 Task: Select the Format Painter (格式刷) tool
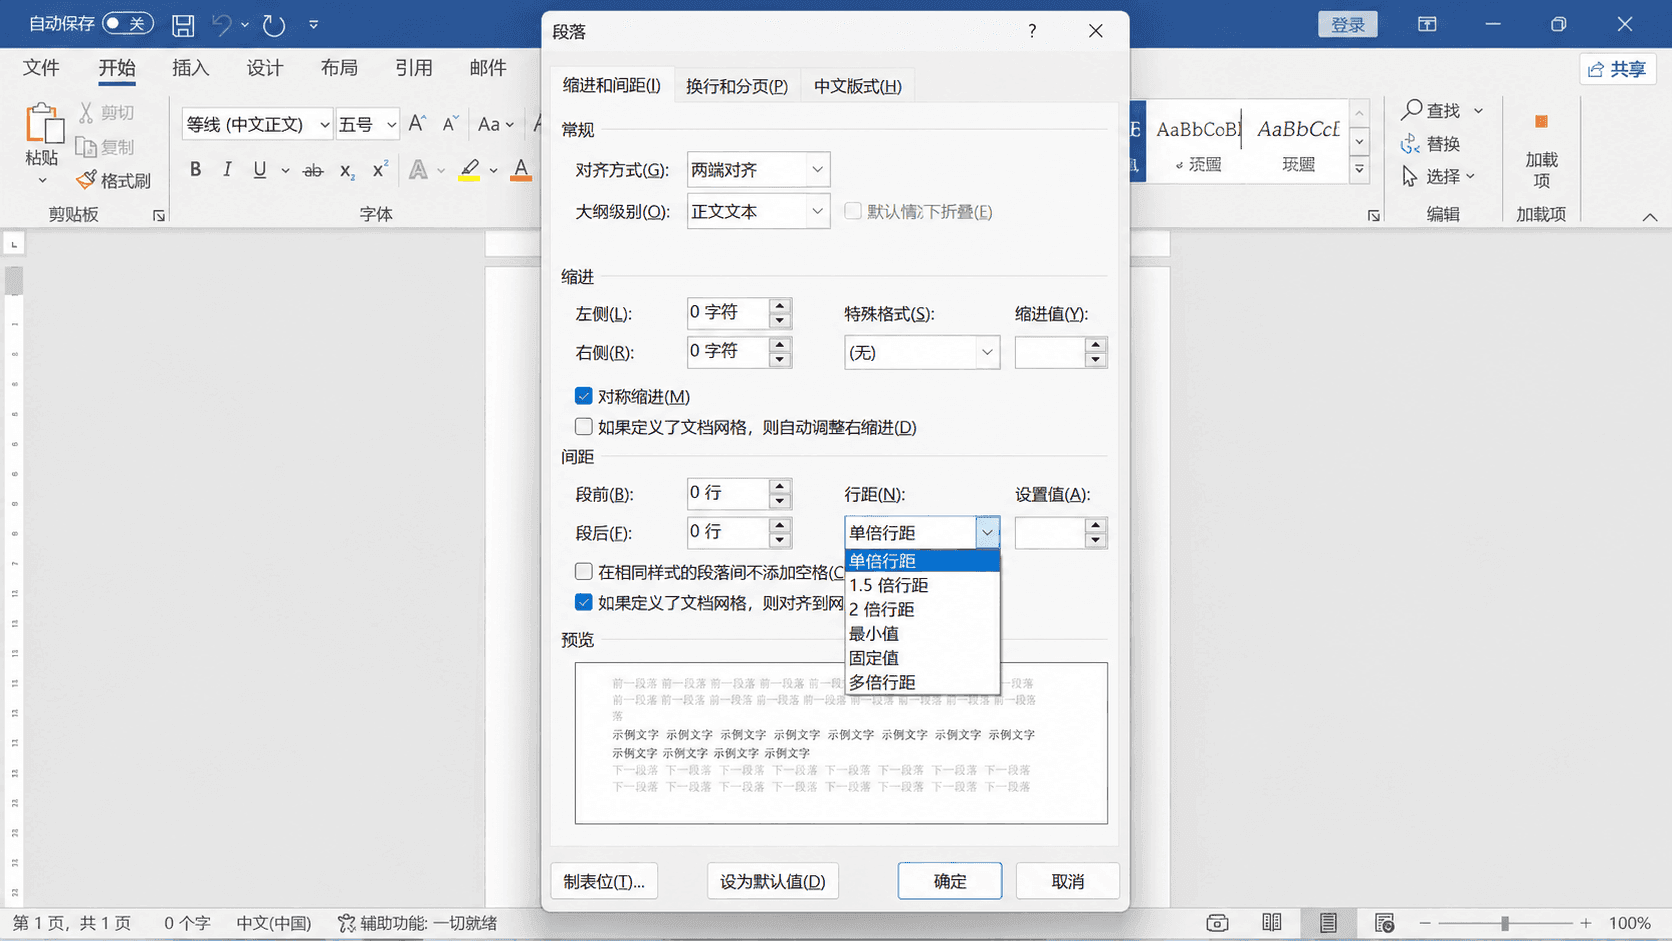tap(113, 180)
